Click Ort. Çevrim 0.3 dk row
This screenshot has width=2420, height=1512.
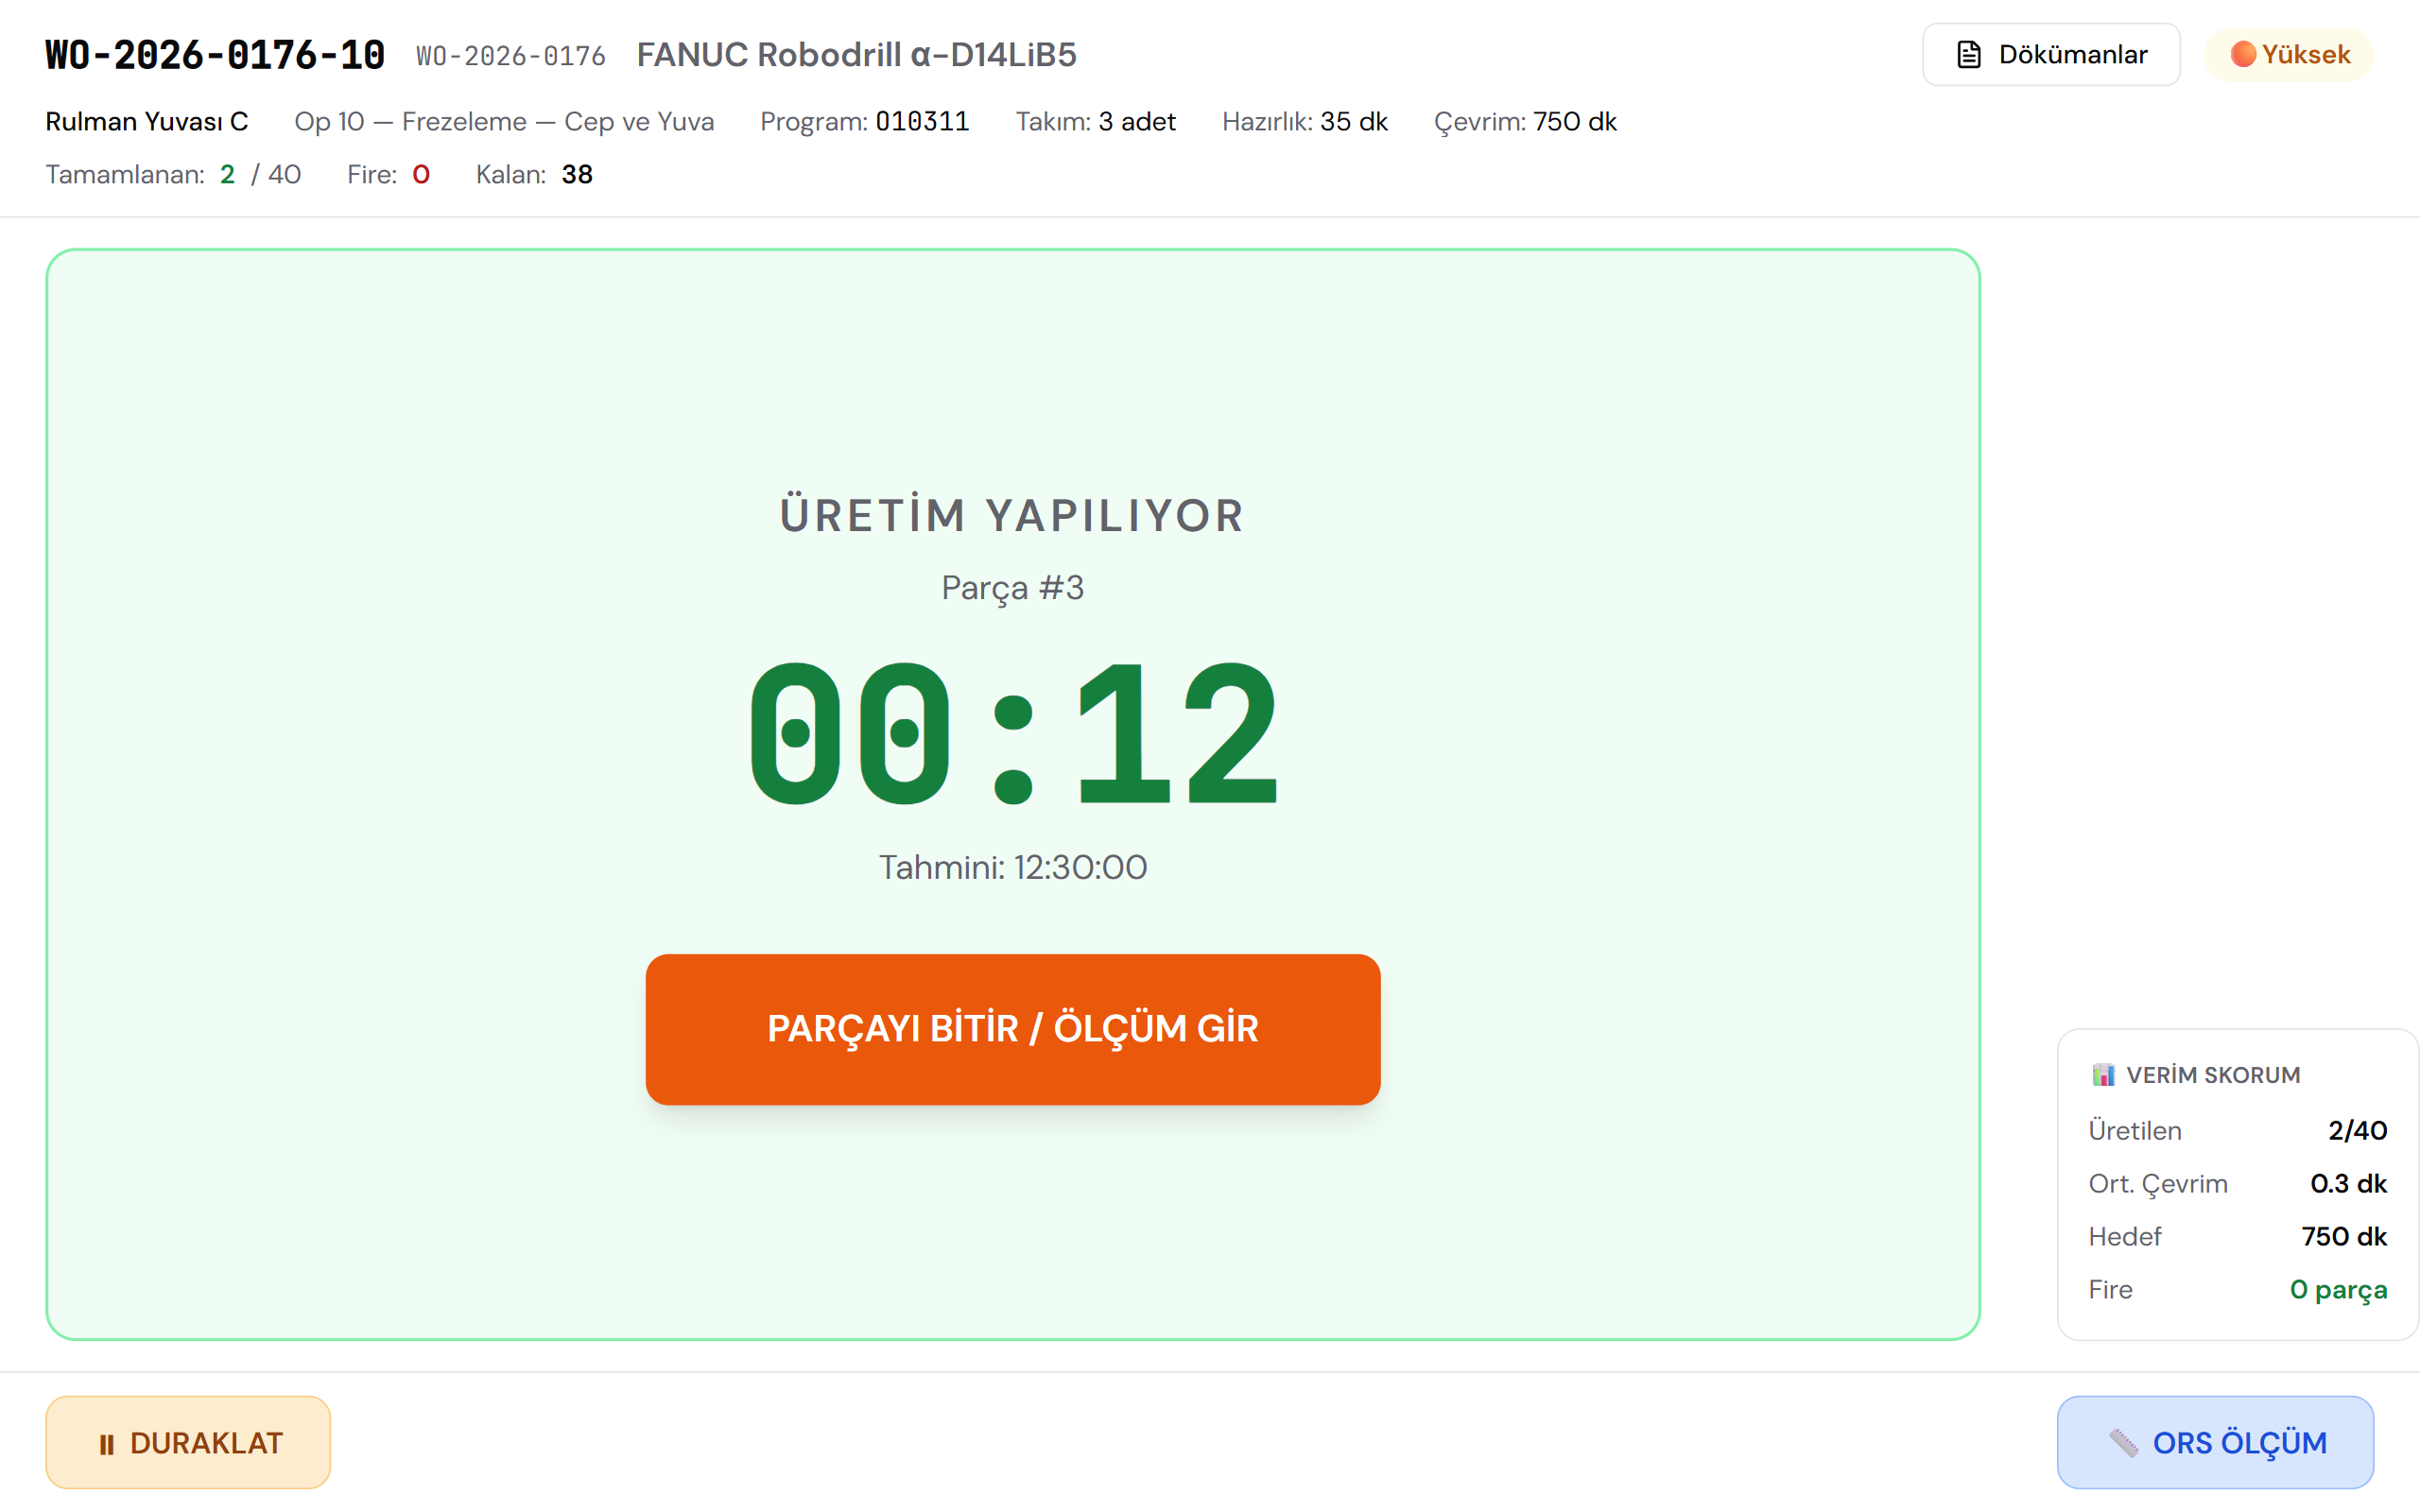tap(2237, 1183)
